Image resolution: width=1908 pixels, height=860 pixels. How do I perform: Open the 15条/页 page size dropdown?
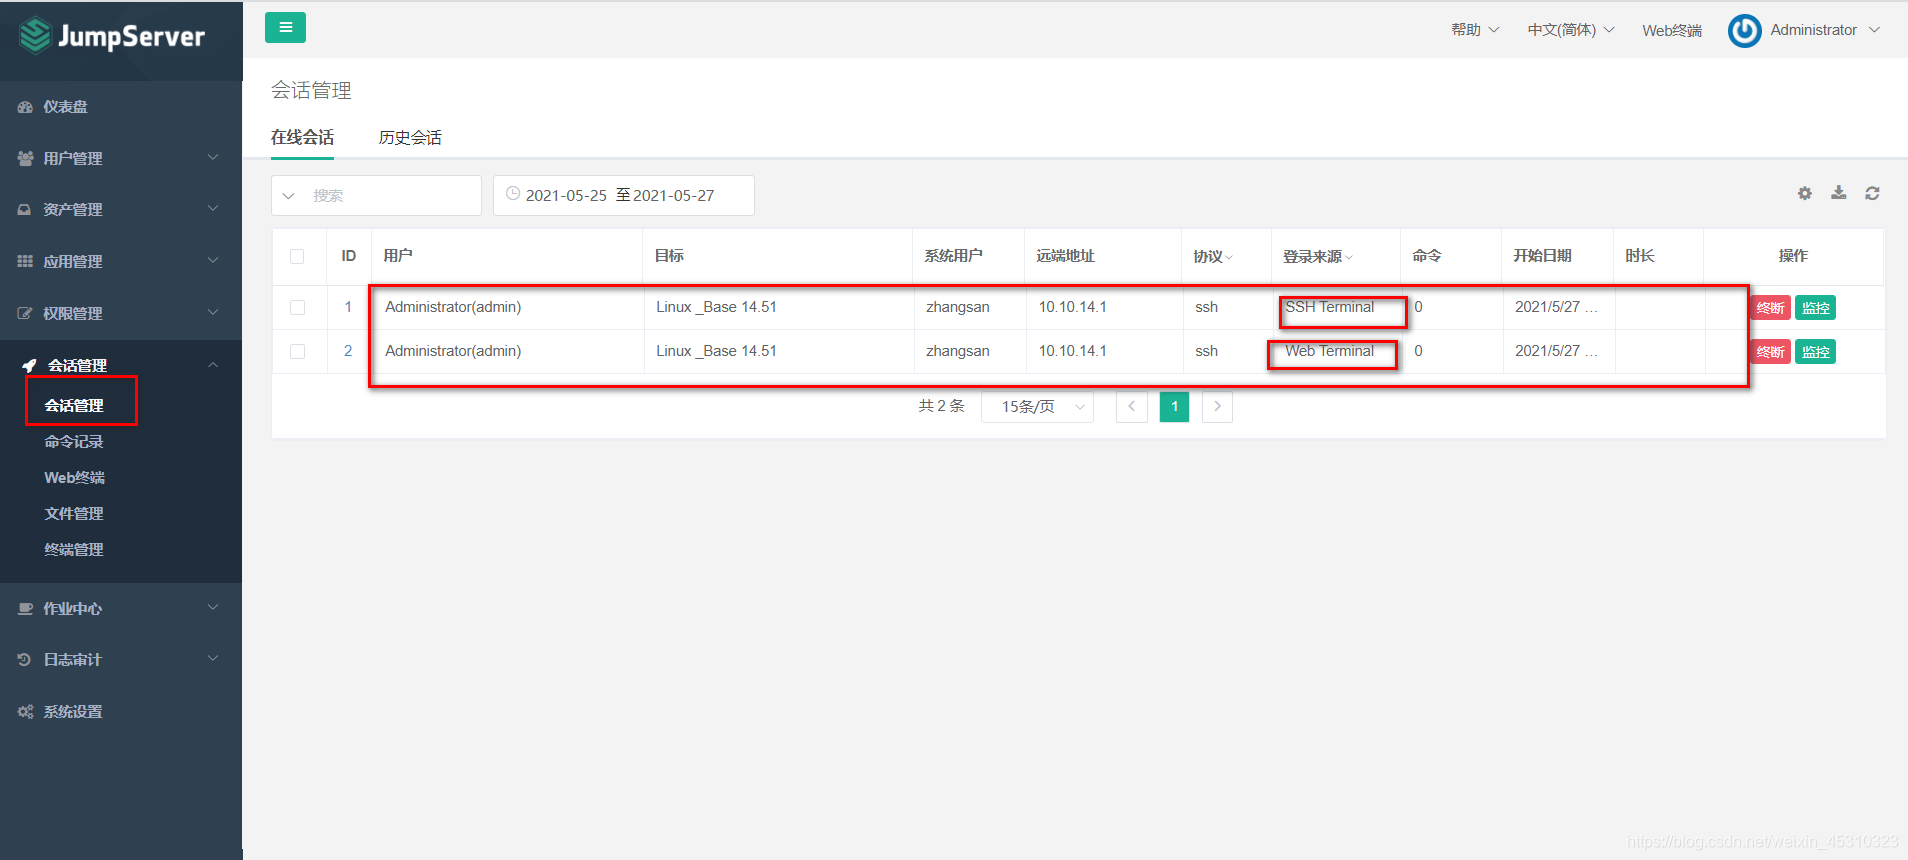pyautogui.click(x=1037, y=407)
